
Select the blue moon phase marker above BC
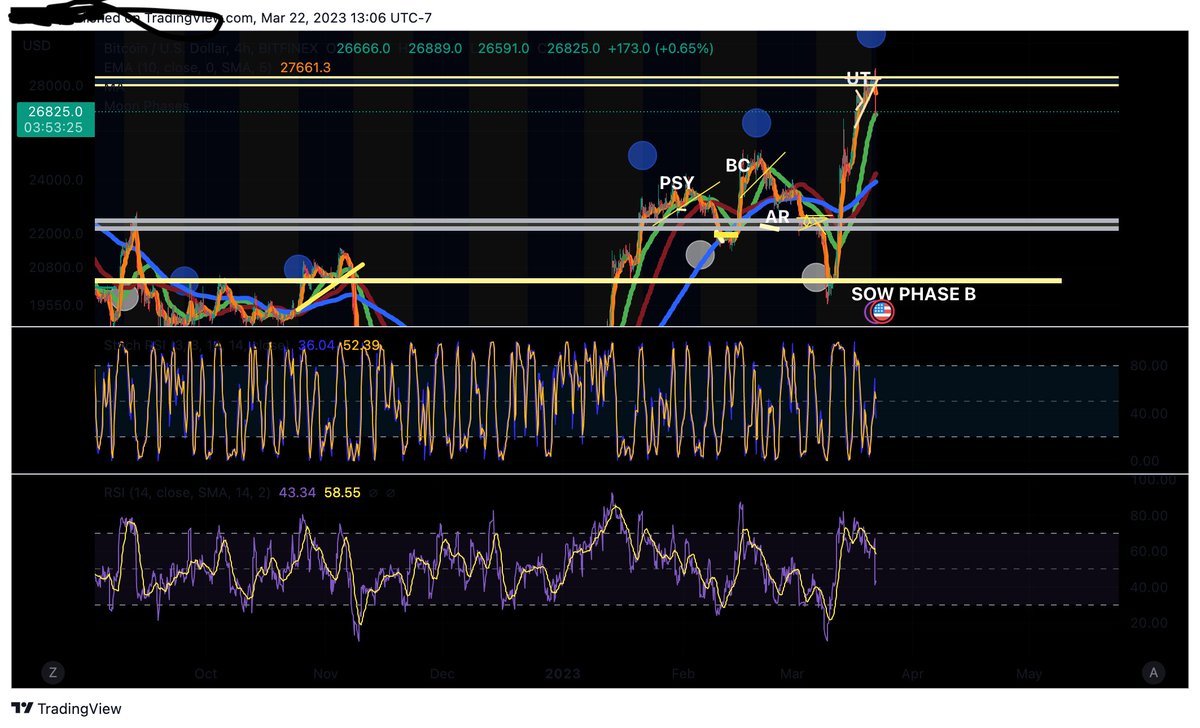[x=757, y=124]
